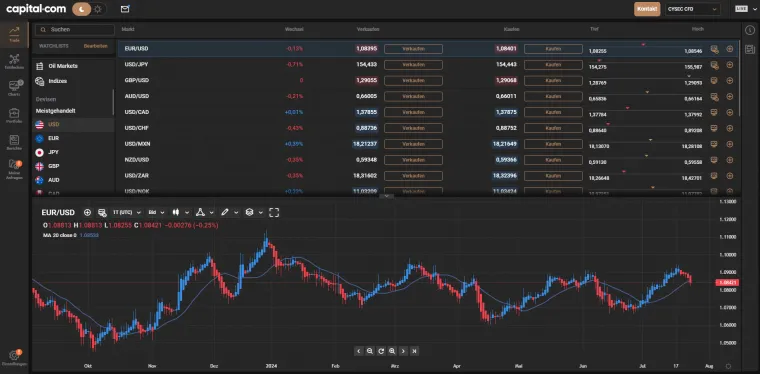The width and height of the screenshot is (760, 374).
Task: Open the CYSEC CFD account dropdown
Action: click(x=693, y=9)
